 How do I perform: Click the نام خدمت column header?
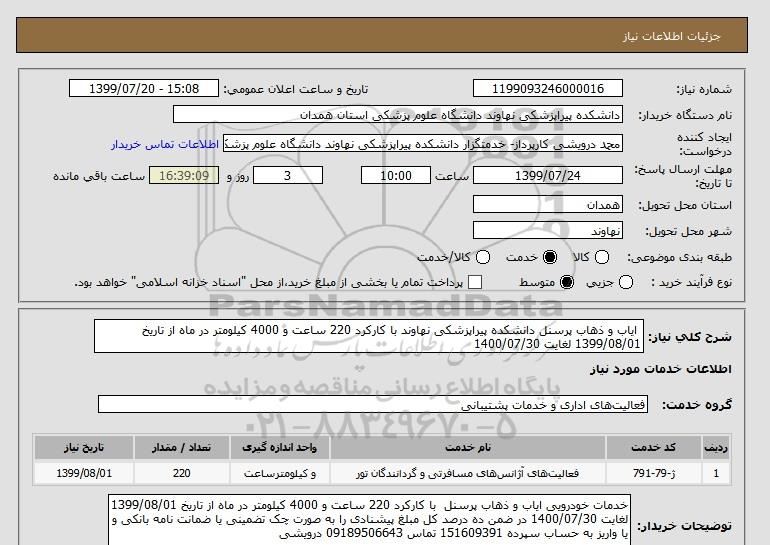(468, 447)
